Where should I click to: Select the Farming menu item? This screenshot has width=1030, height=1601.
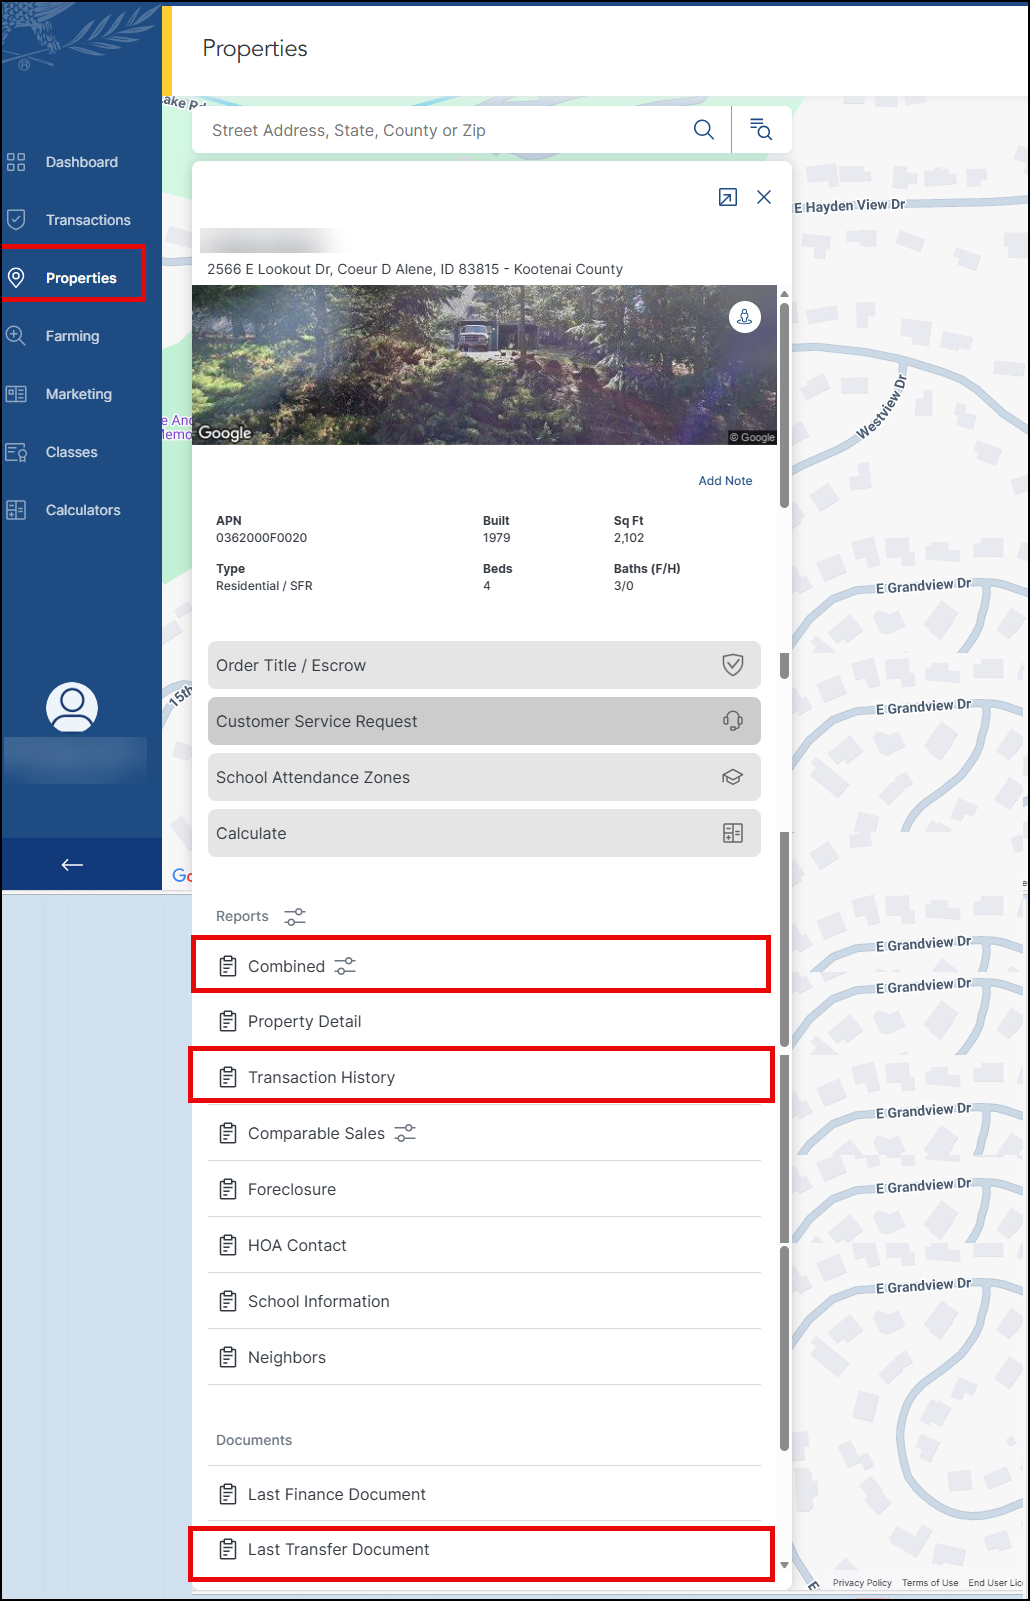[x=72, y=336]
